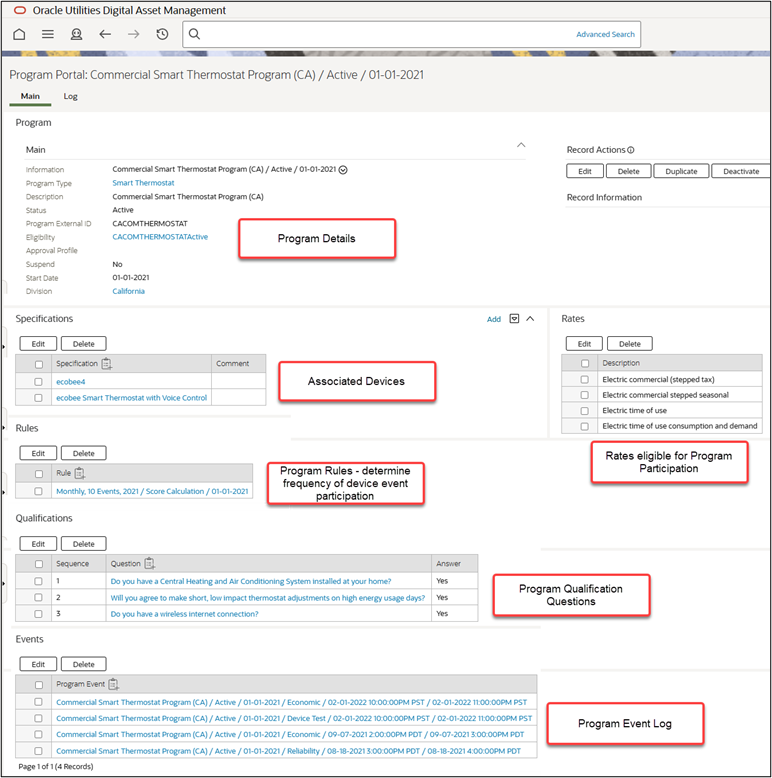772x778 pixels.
Task: Click clipboard icon beside Specification column header
Action: [x=108, y=364]
